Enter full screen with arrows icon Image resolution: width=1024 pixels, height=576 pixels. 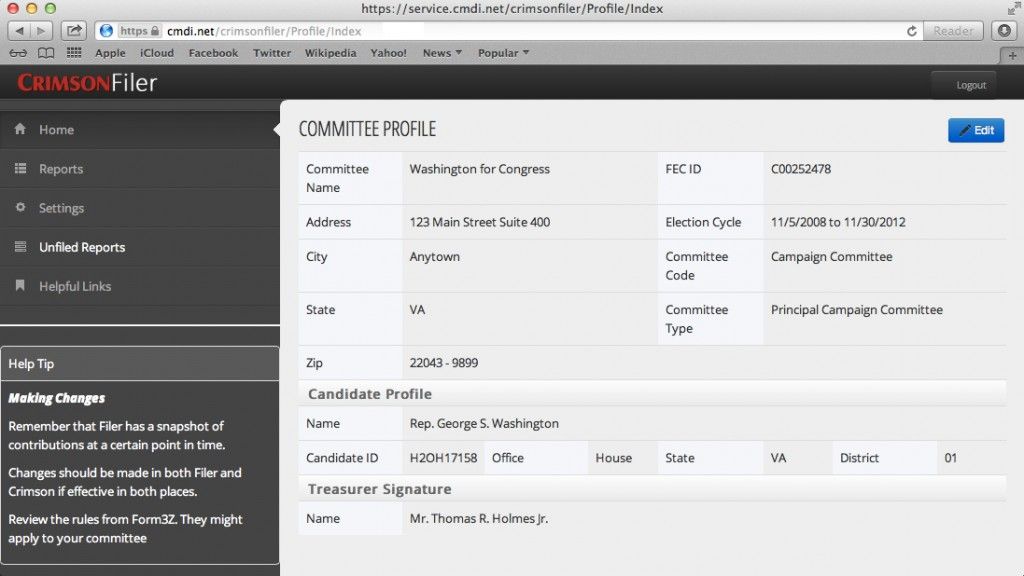point(1014,8)
